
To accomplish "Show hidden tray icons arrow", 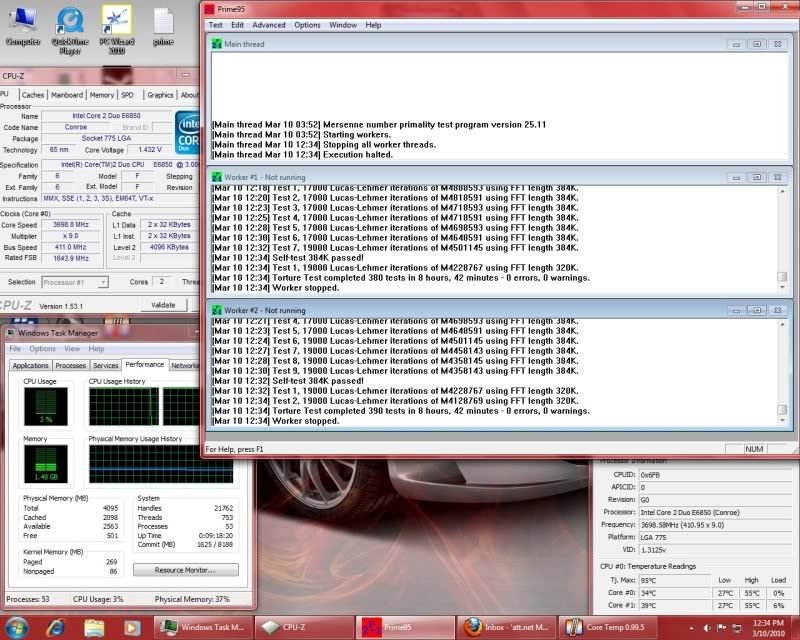I will [691, 628].
